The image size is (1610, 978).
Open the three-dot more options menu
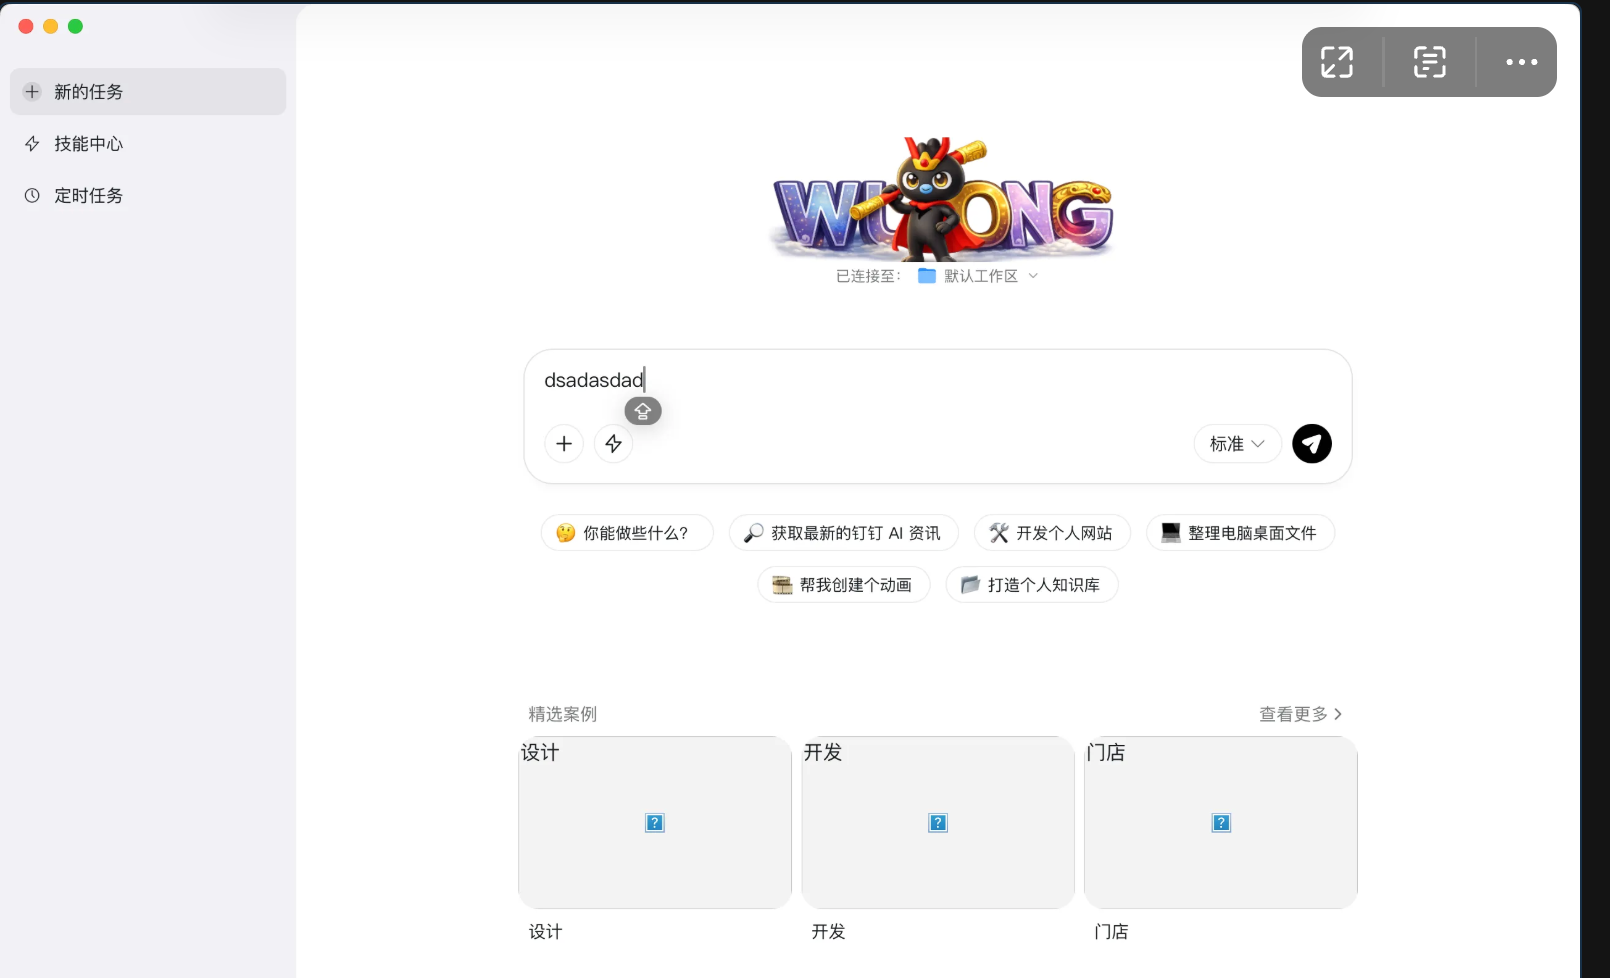pos(1522,62)
